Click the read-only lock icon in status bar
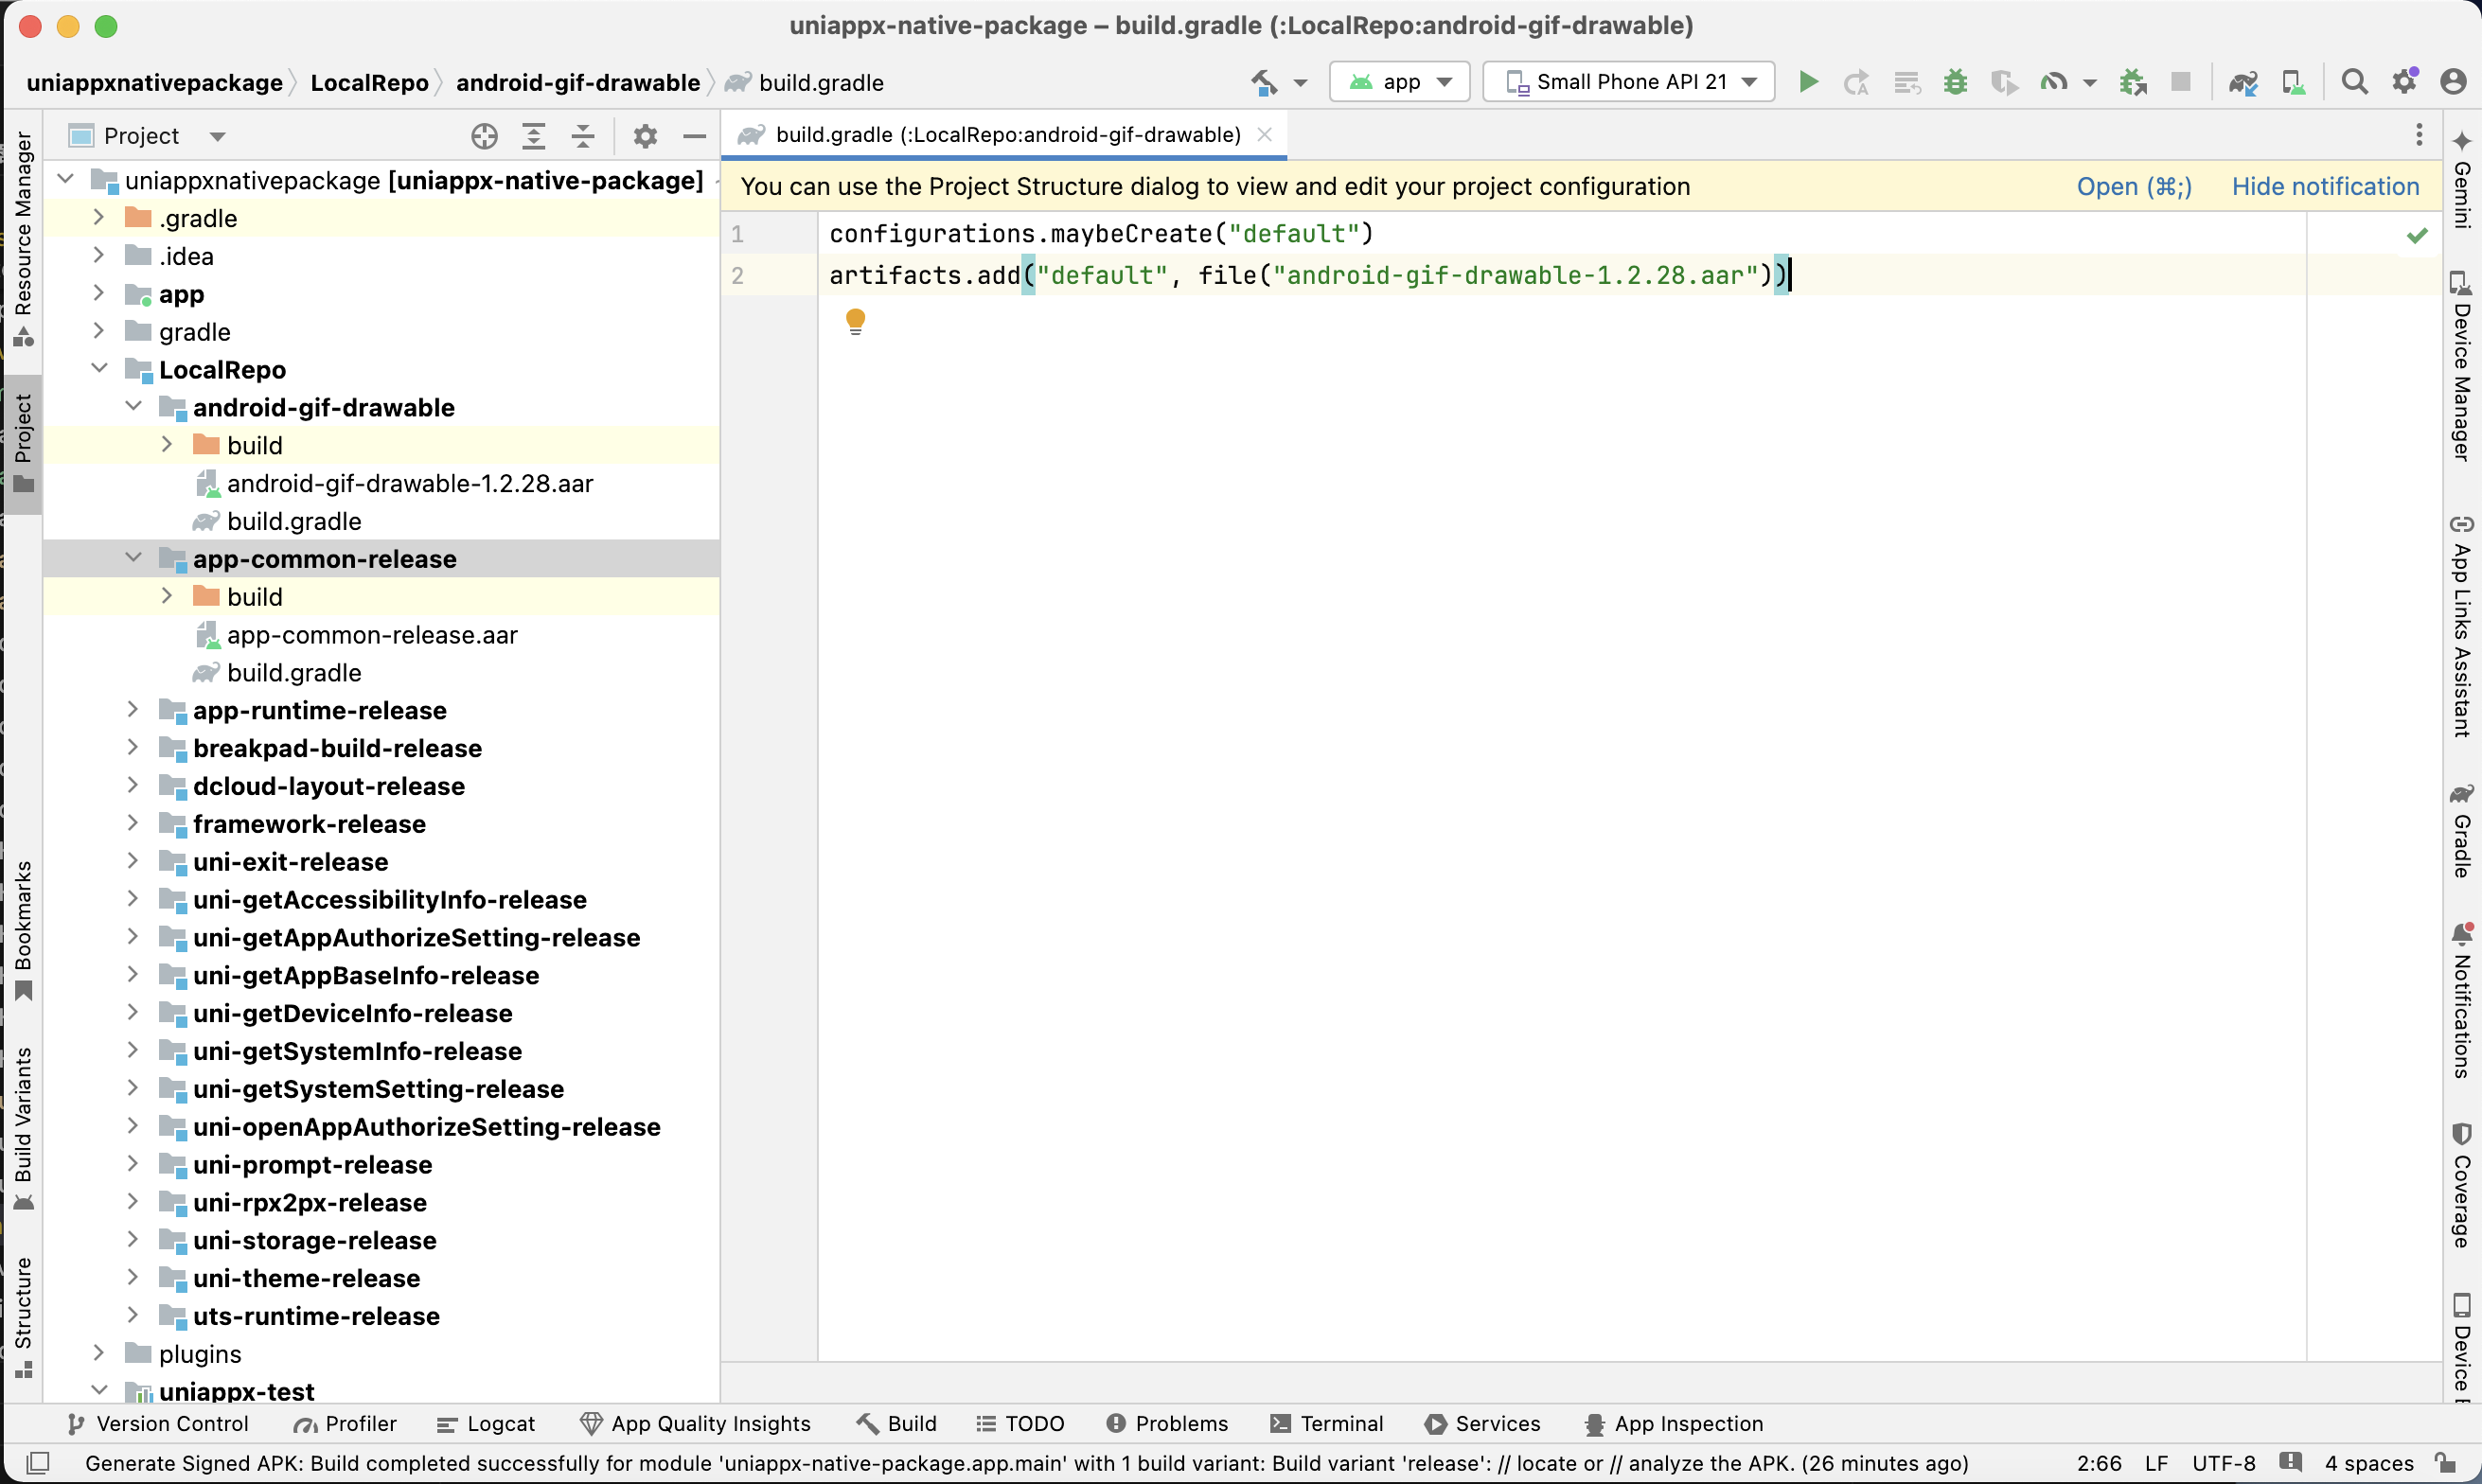 pyautogui.click(x=2444, y=1463)
